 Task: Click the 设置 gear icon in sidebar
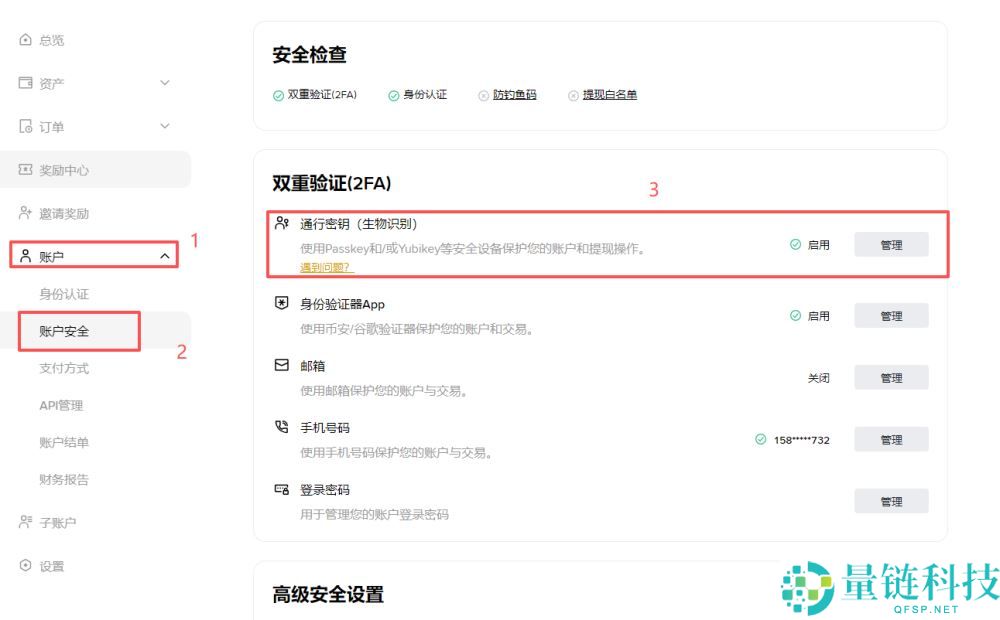pyautogui.click(x=23, y=566)
